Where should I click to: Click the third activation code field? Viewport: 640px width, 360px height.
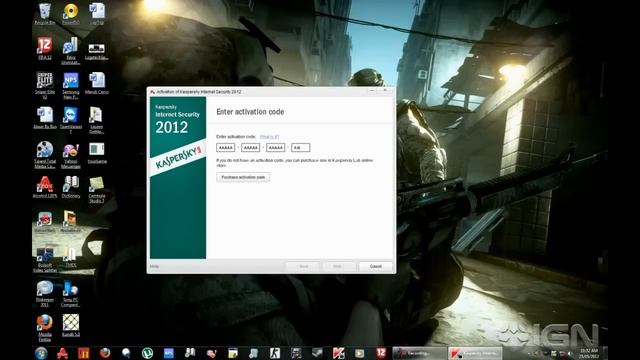[276, 147]
